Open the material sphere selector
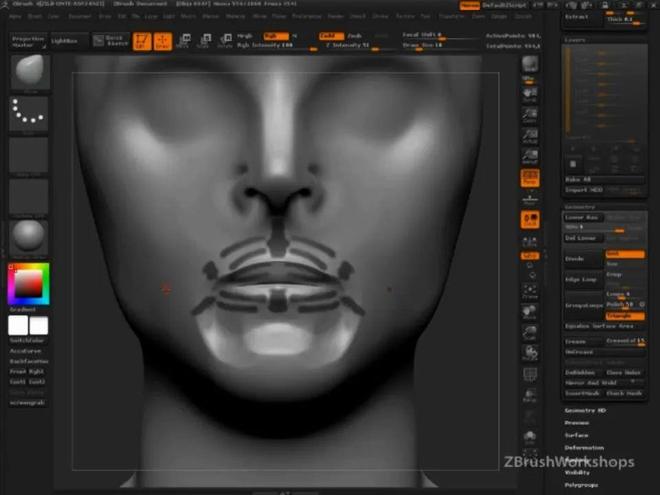Image resolution: width=660 pixels, height=495 pixels. [x=29, y=238]
